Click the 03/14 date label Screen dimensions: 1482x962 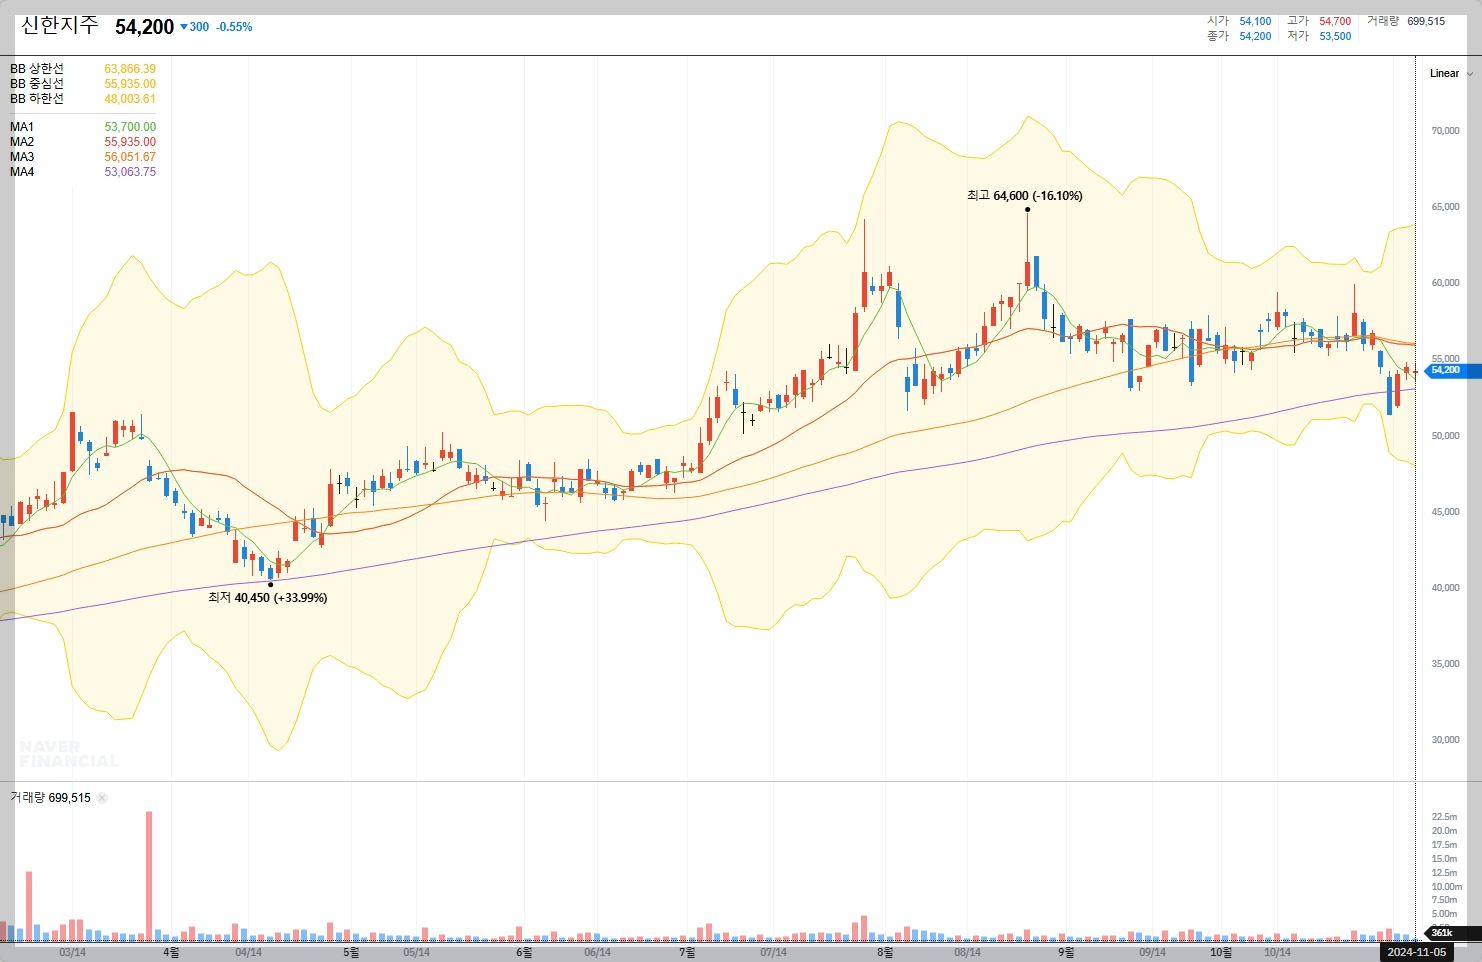coord(72,952)
